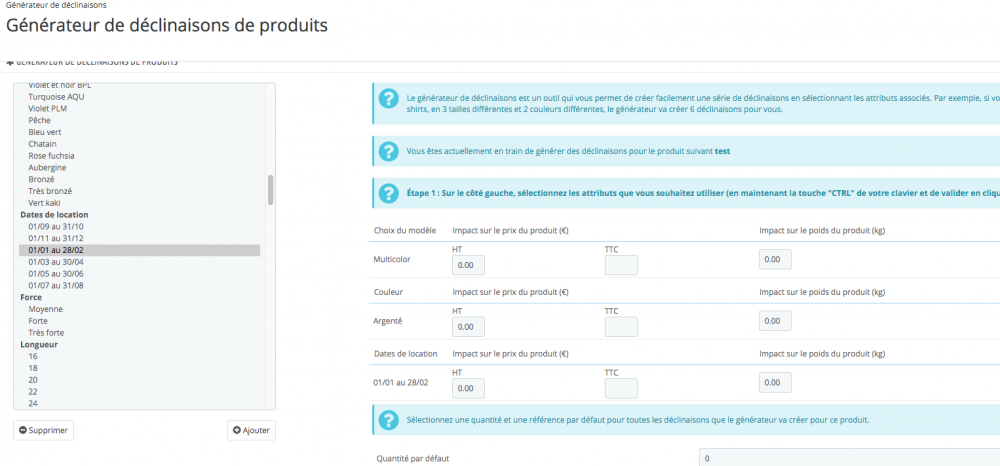Select the 01/01 au 28/02 rental date
The image size is (1000, 466).
tap(56, 250)
